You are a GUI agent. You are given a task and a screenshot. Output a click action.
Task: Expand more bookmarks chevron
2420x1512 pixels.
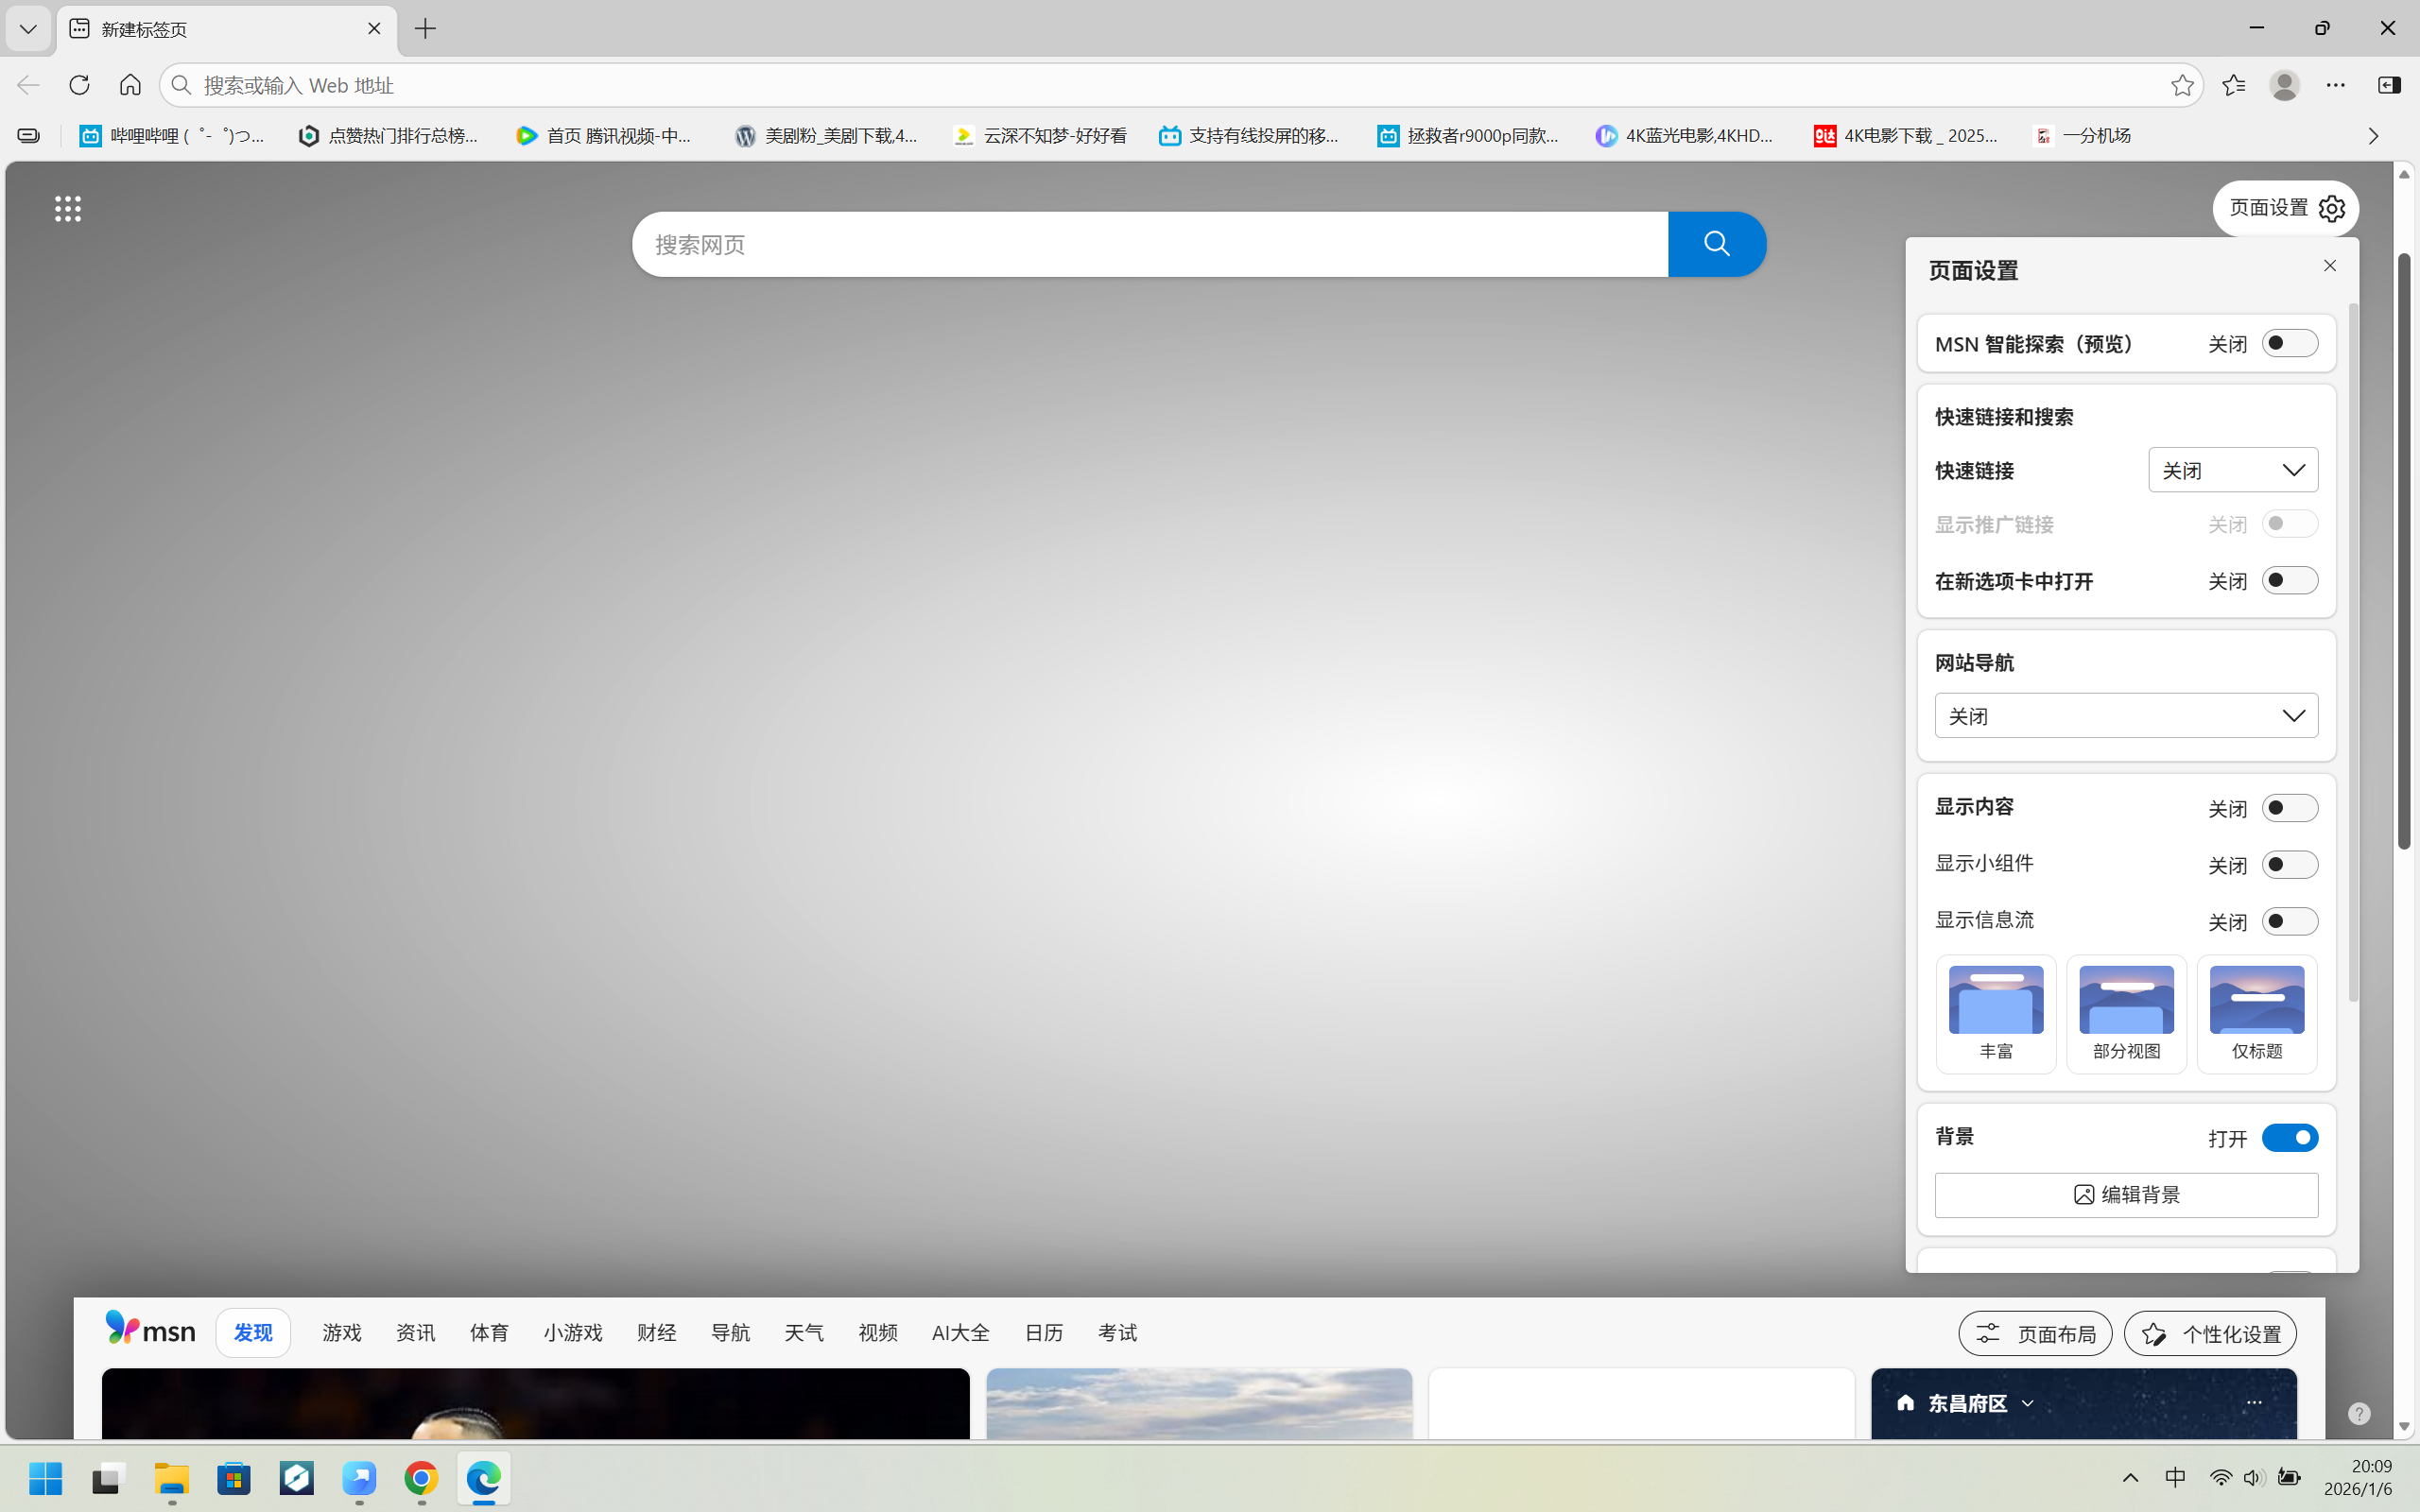(x=2373, y=135)
